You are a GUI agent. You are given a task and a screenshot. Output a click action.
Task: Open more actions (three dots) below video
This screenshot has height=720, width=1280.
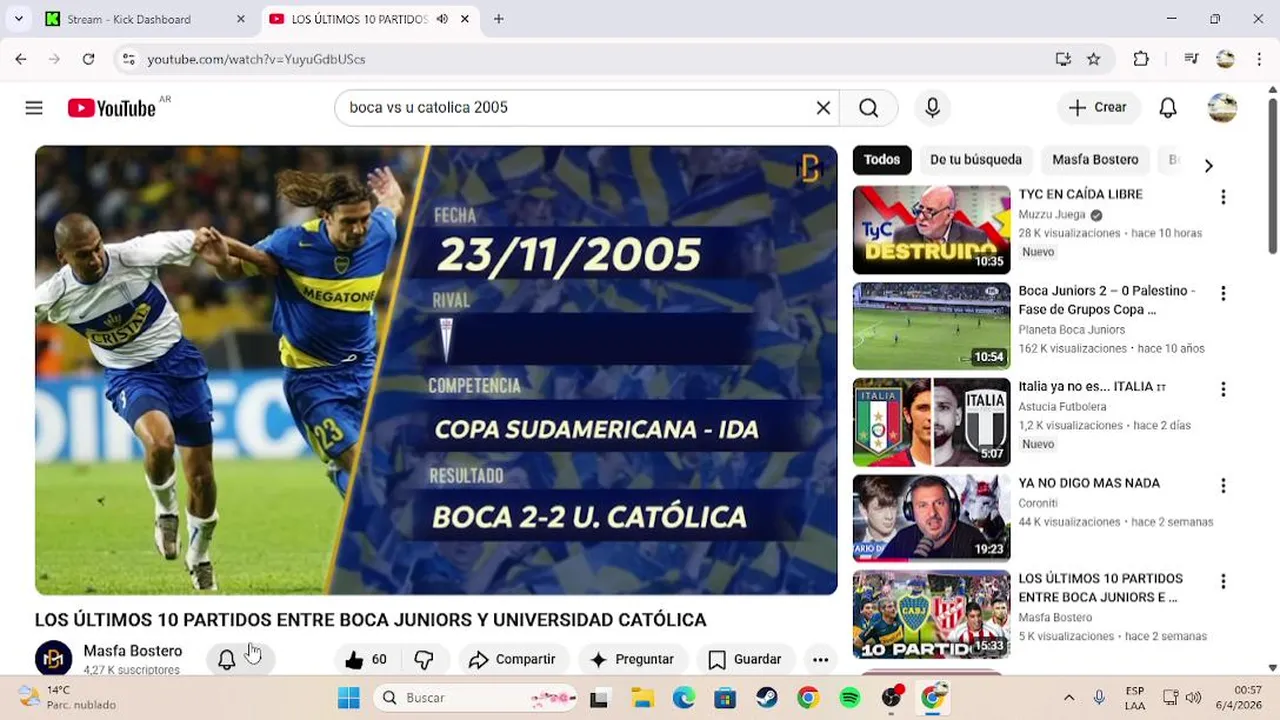tap(820, 659)
